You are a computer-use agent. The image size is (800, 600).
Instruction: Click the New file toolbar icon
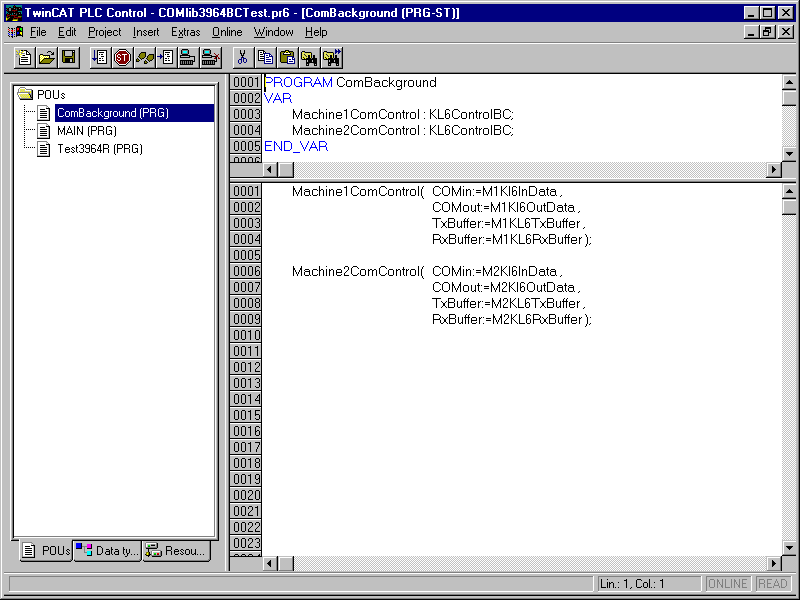(x=24, y=57)
